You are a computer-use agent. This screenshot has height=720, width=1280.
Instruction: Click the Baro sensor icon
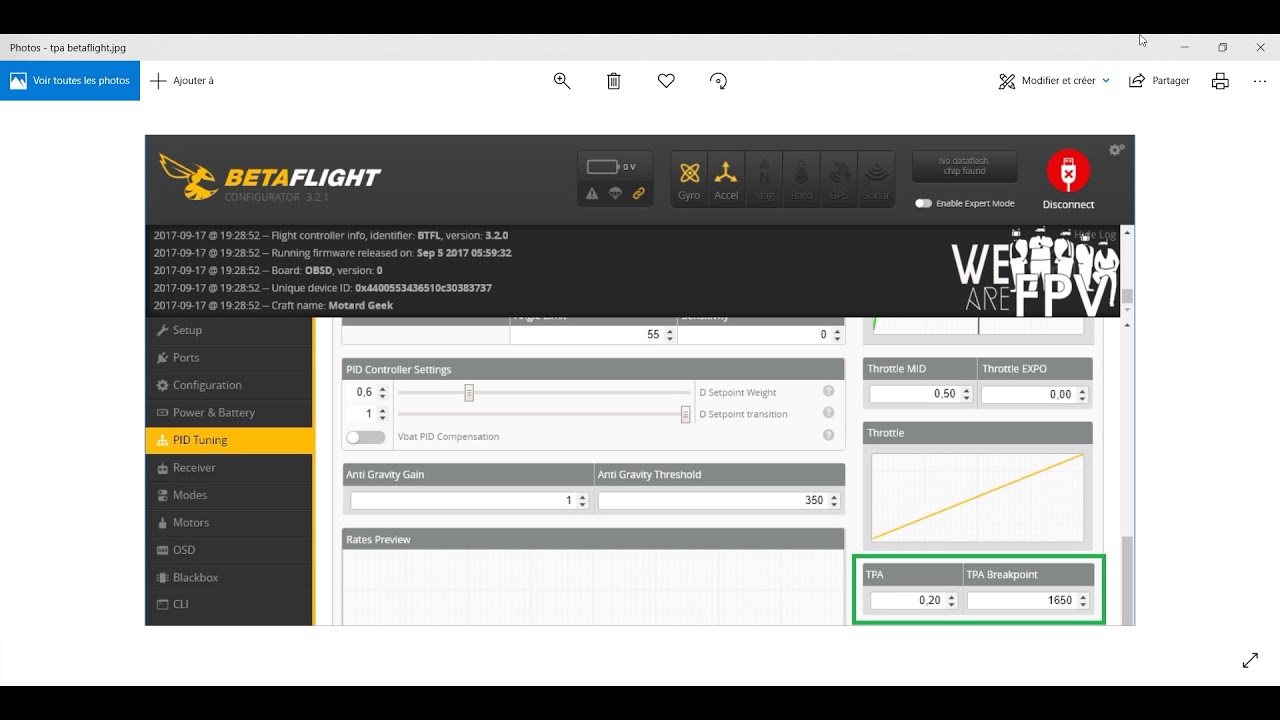tap(801, 180)
